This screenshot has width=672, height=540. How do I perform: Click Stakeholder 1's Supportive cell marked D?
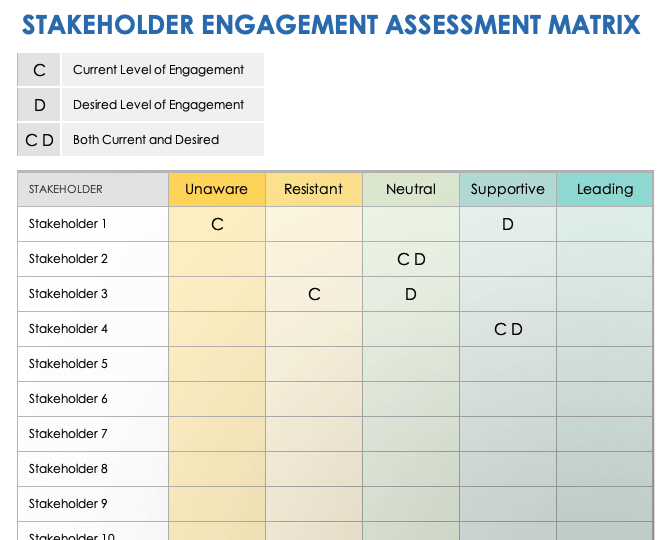pyautogui.click(x=507, y=224)
